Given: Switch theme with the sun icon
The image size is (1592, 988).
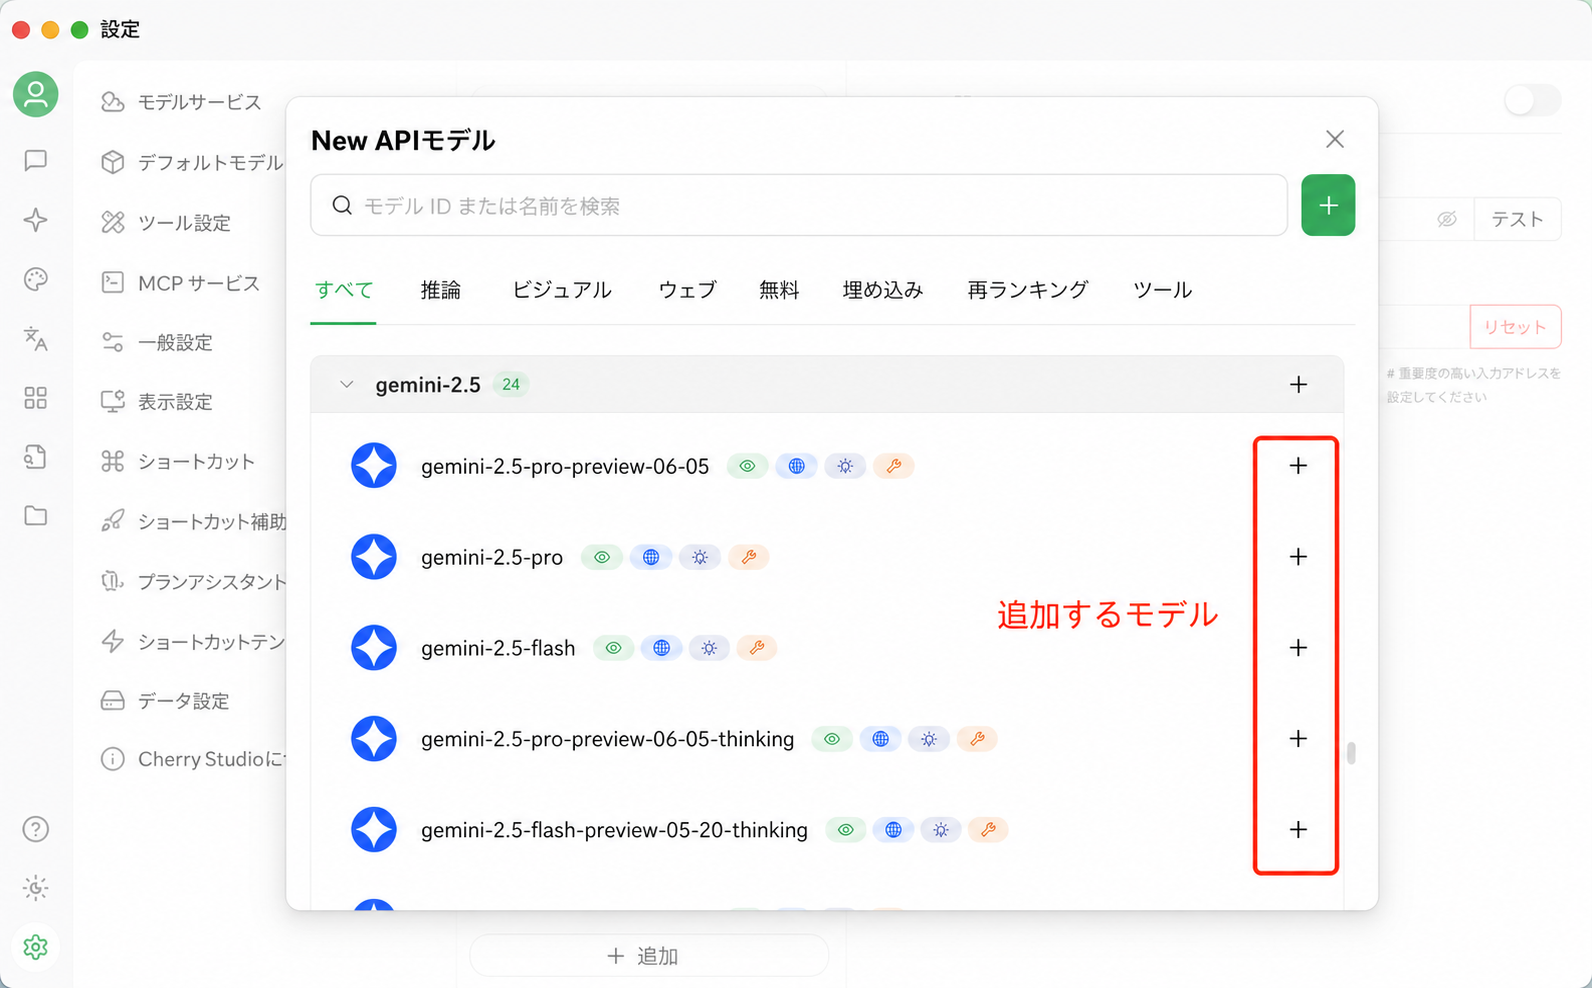Looking at the screenshot, I should pos(36,888).
